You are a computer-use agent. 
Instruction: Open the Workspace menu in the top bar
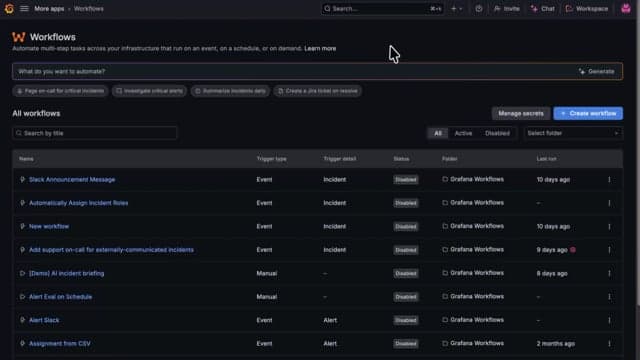pyautogui.click(x=587, y=9)
